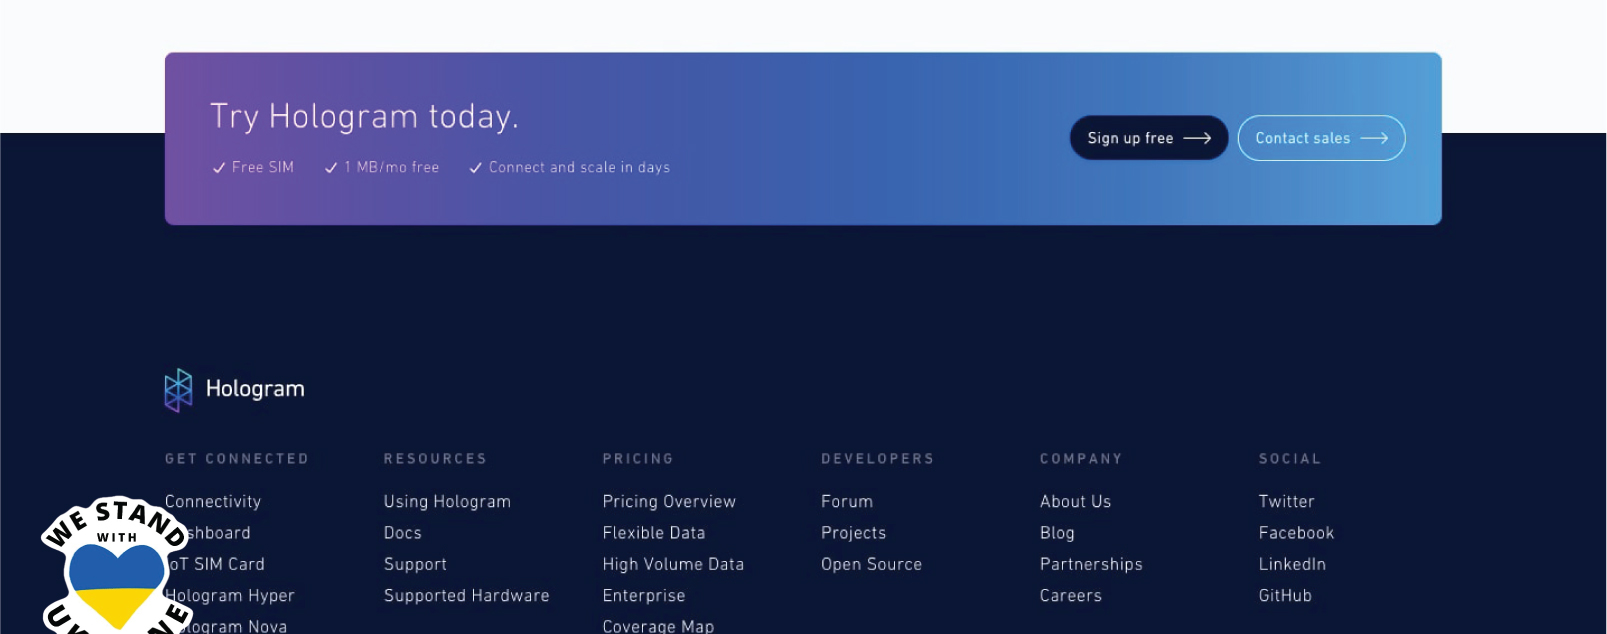Screen dimensions: 1607x634
Task: Go to the Docs page
Action: tap(403, 533)
